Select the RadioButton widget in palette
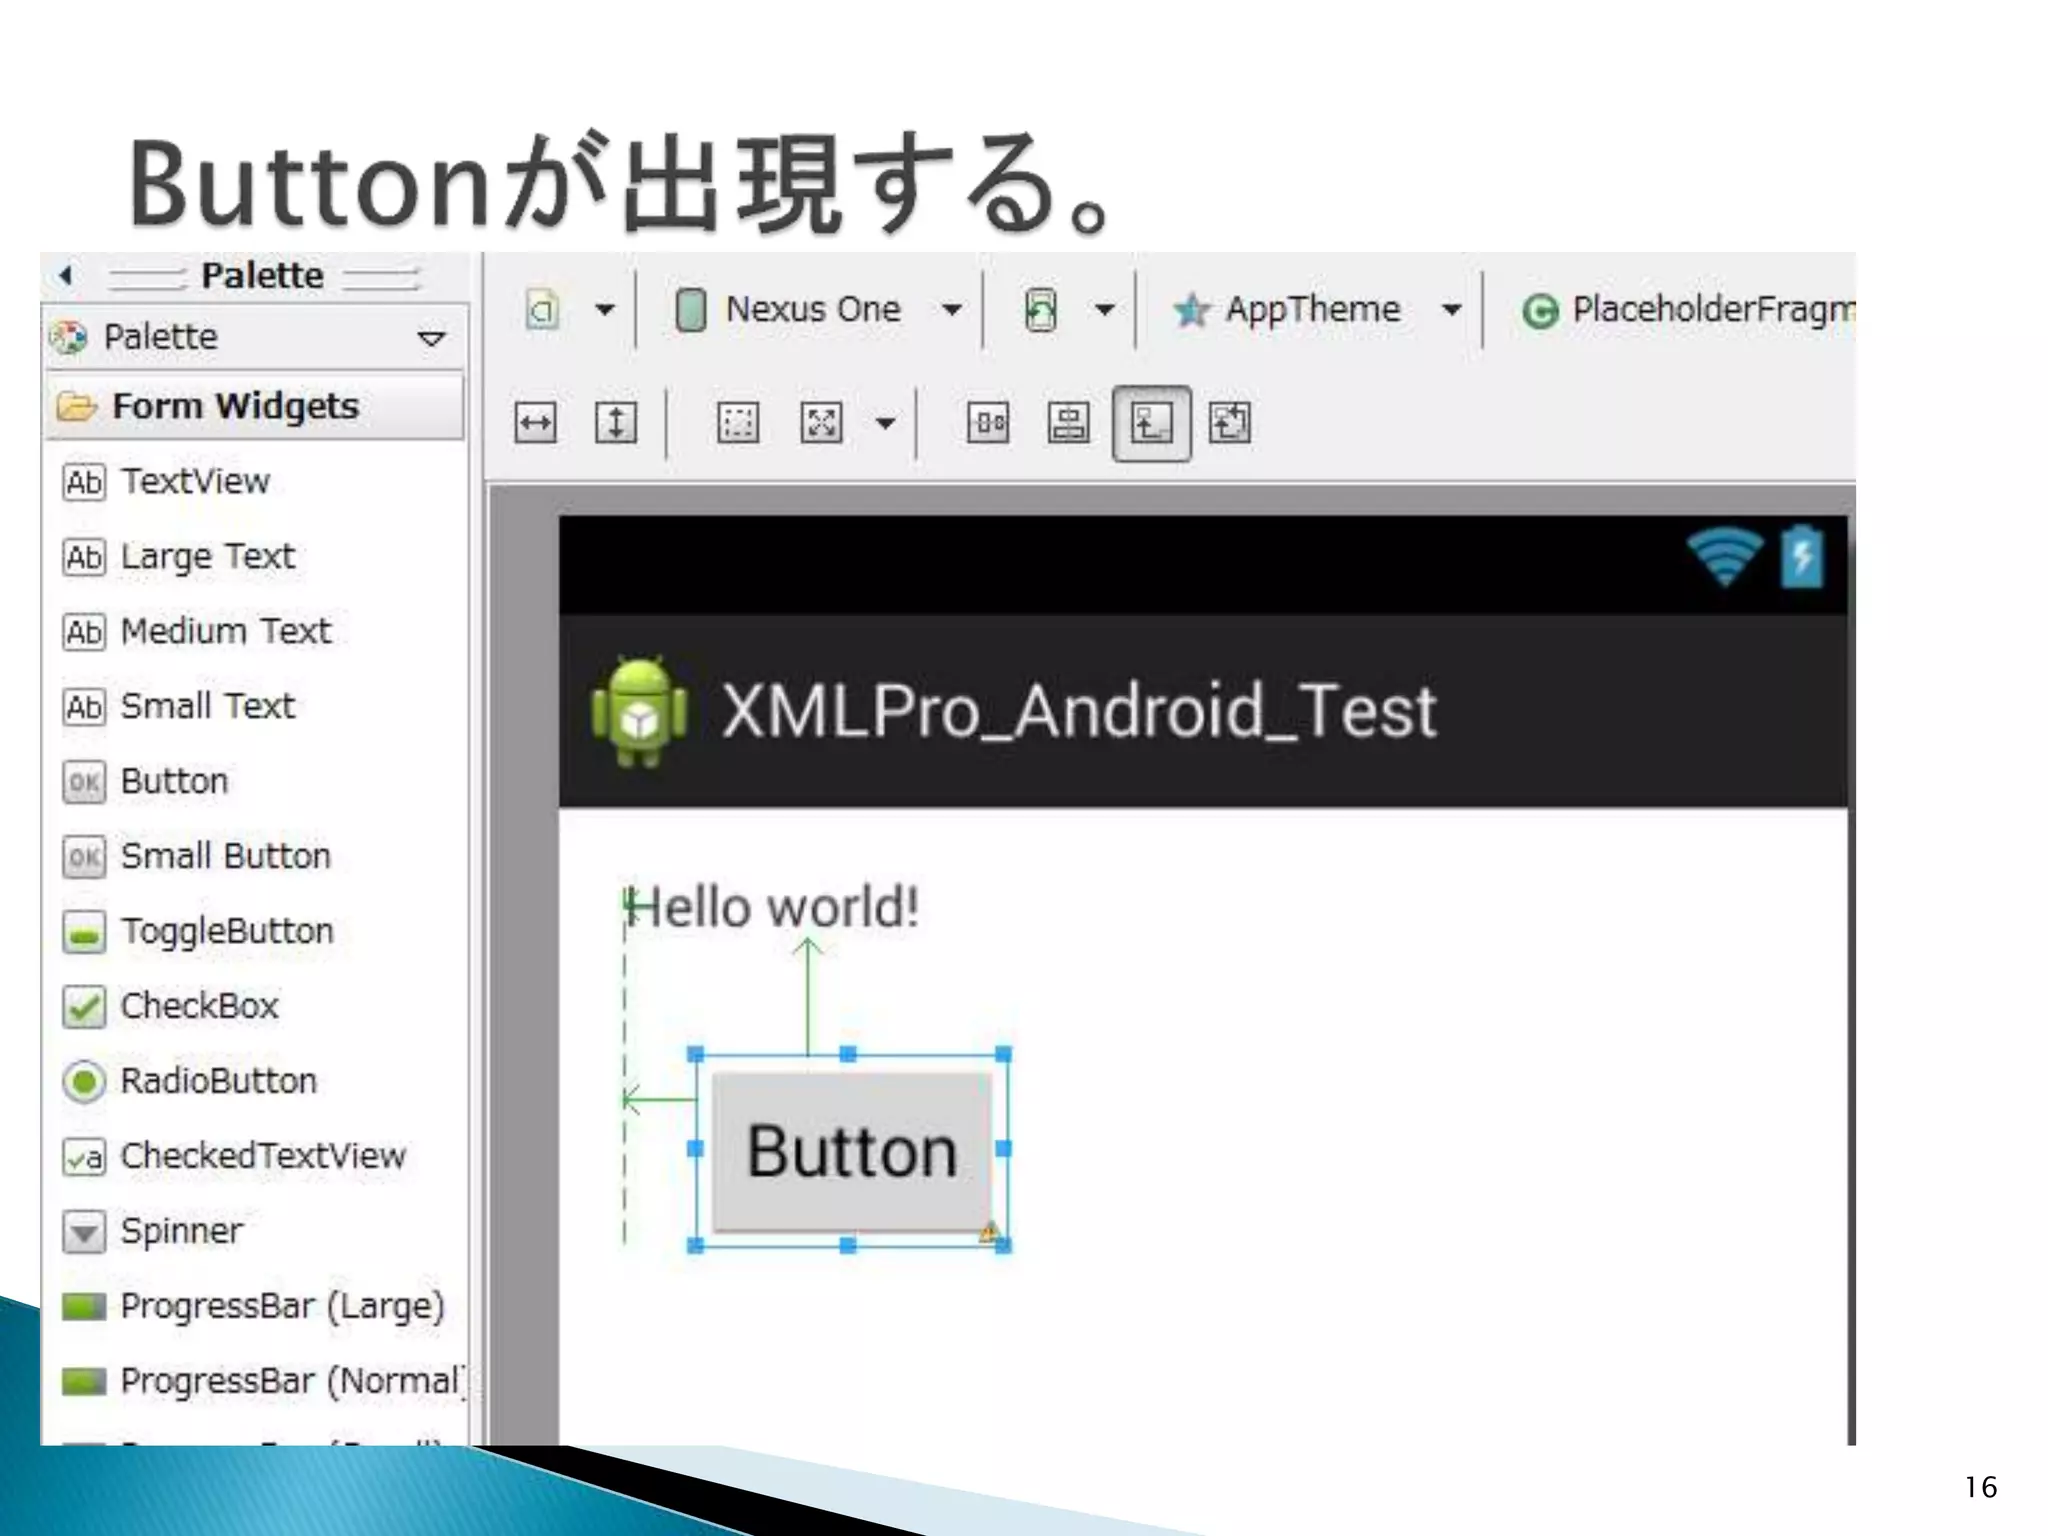Screen dimensions: 2048x1536 [217, 1081]
